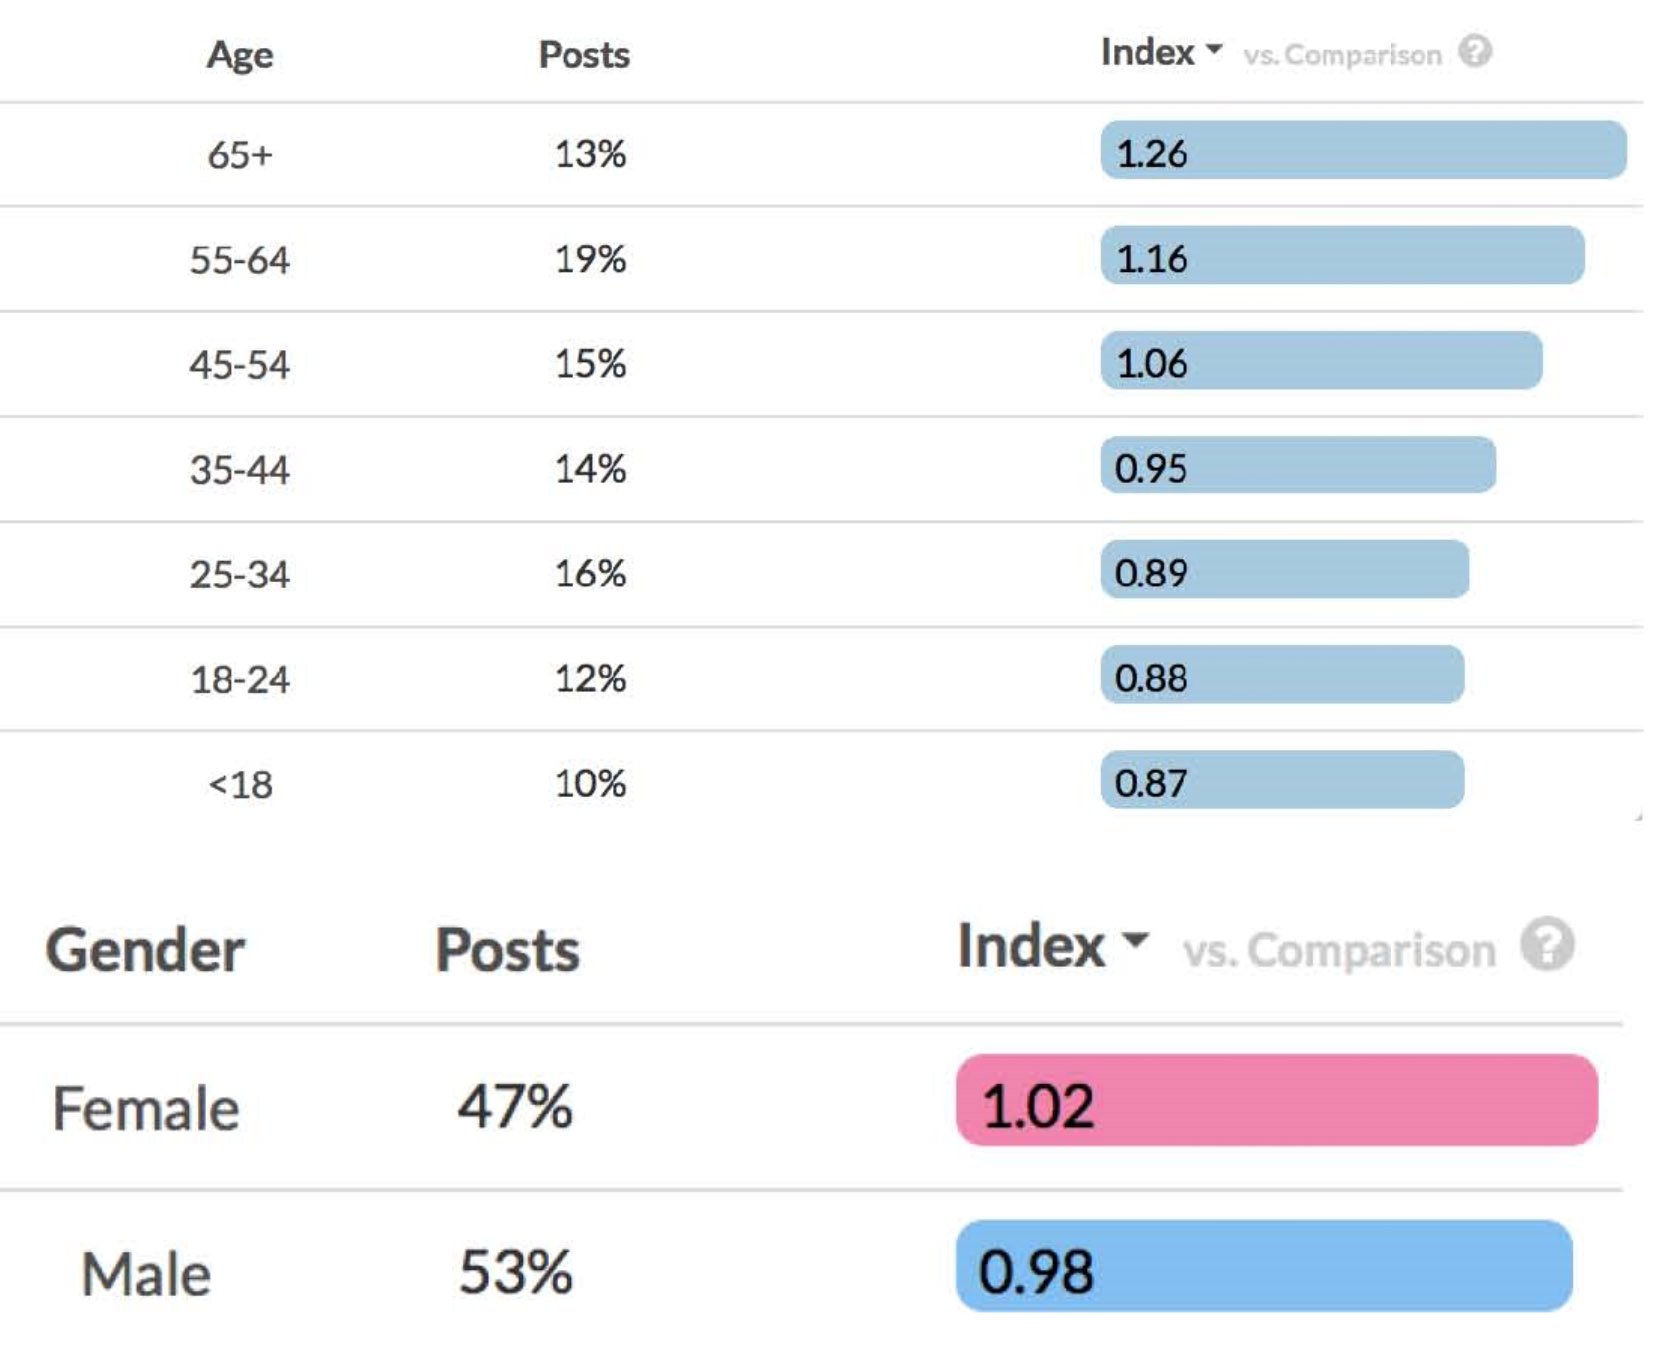This screenshot has height=1362, width=1668.
Task: Open Index dropdown in Gender table
Action: [x=1052, y=945]
